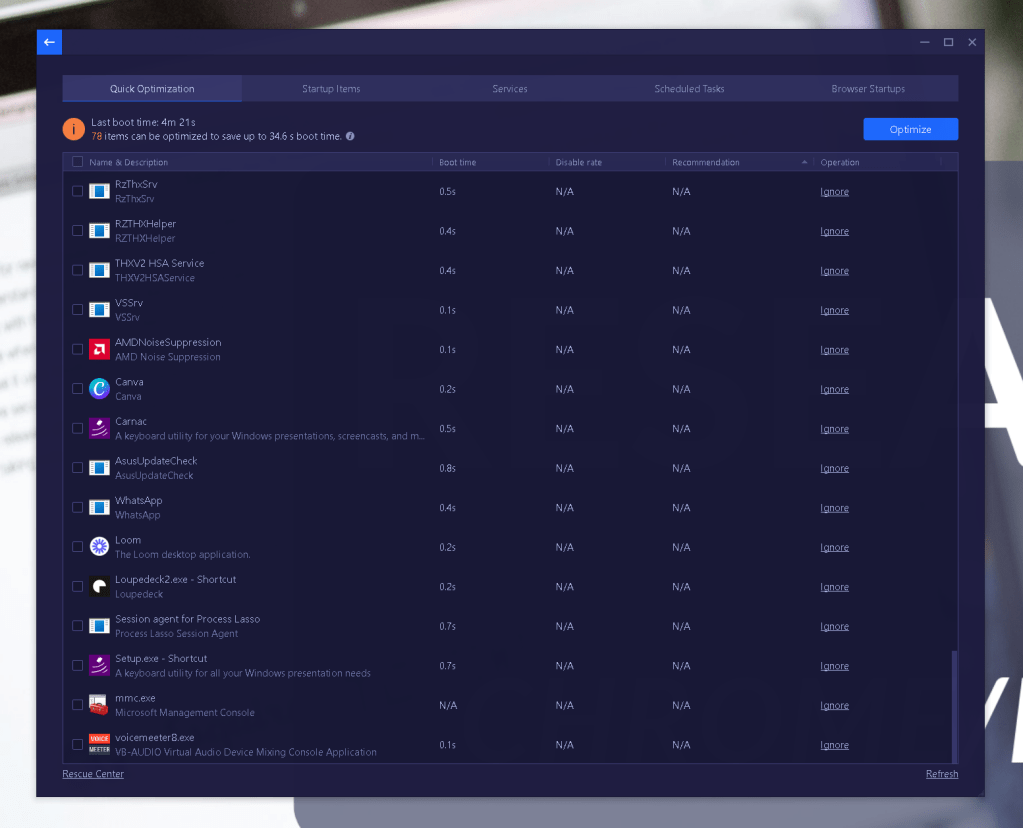Click the Loupedeck2.exe shortcut icon
Image resolution: width=1023 pixels, height=828 pixels.
[x=99, y=587]
